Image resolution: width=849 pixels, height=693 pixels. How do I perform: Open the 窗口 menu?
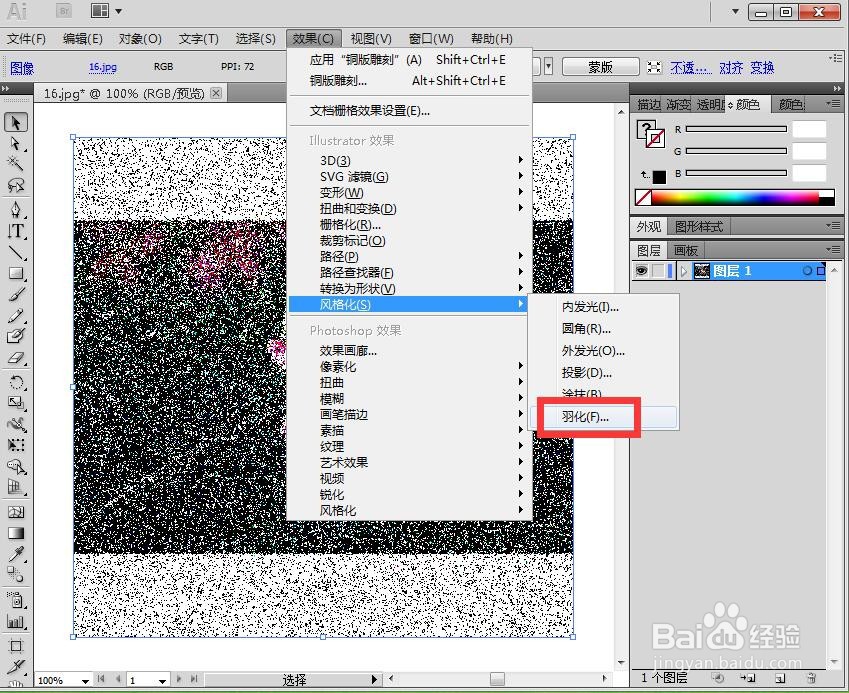pos(431,38)
